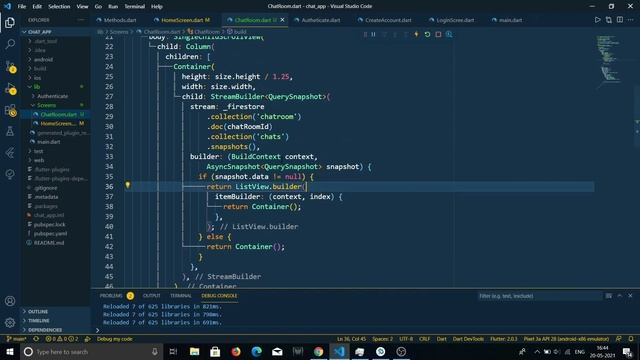Open the Terminal menu
Screen dimensions: 640x360
(135, 7)
